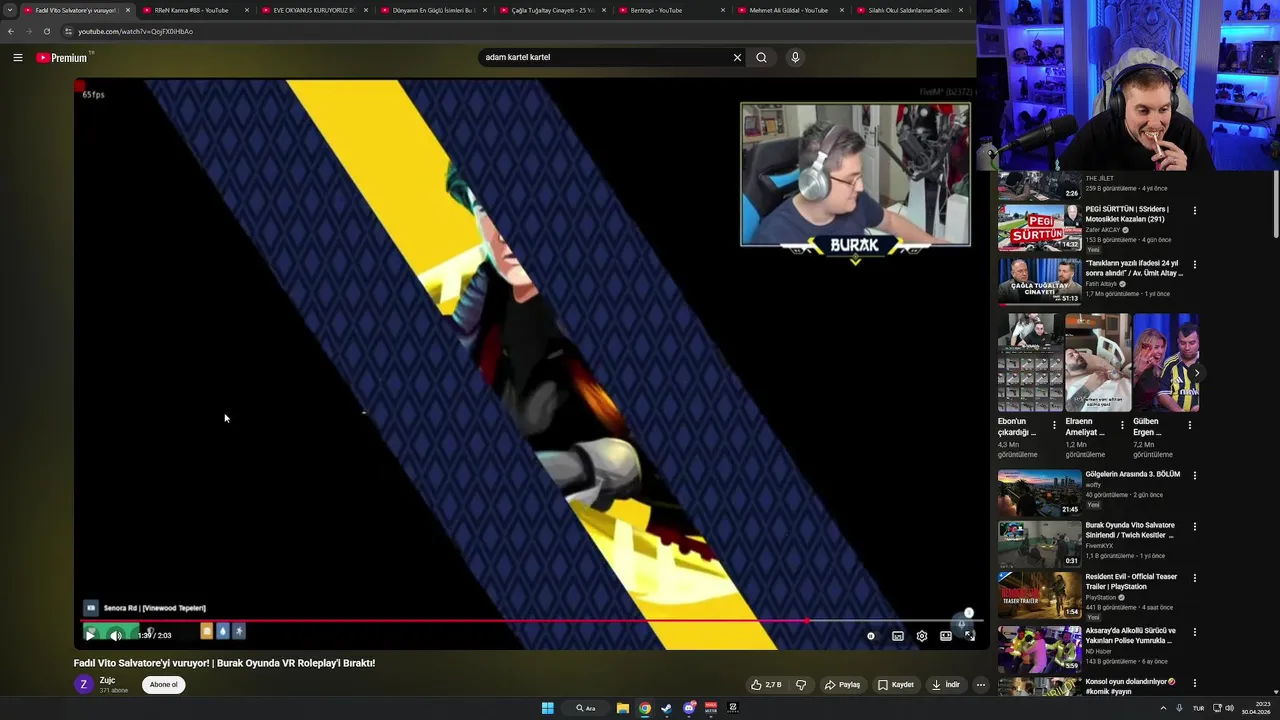
Task: Open File Explorer from the taskbar
Action: [623, 708]
